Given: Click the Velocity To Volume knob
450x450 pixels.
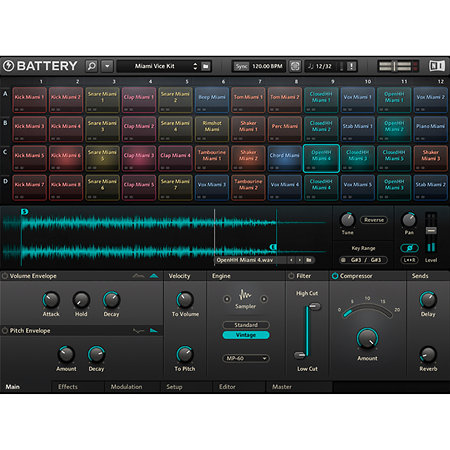Looking at the screenshot, I should [x=185, y=300].
